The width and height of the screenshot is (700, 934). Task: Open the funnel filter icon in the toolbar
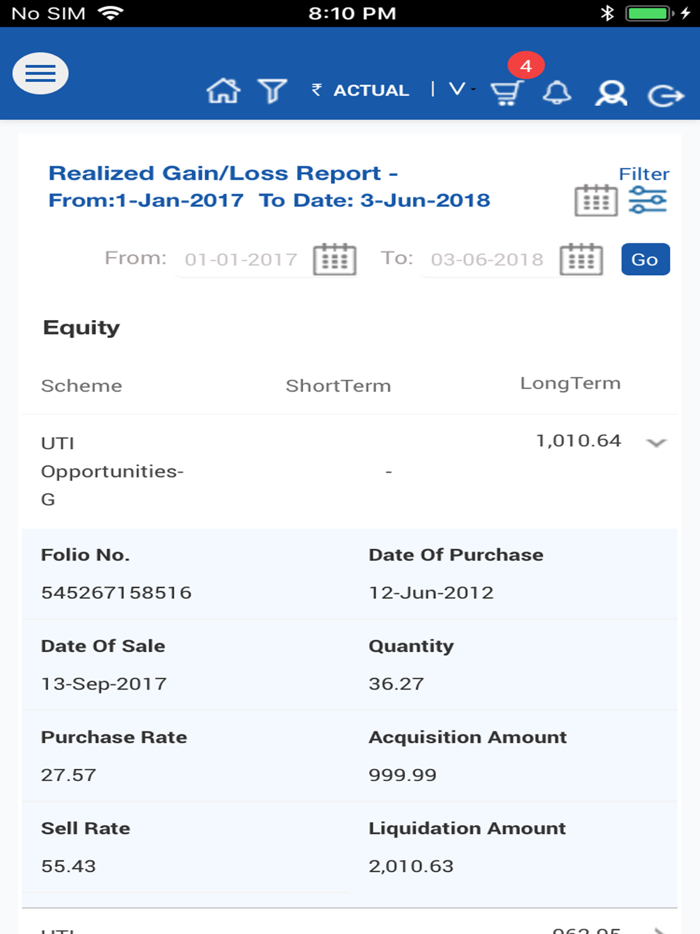(x=270, y=90)
